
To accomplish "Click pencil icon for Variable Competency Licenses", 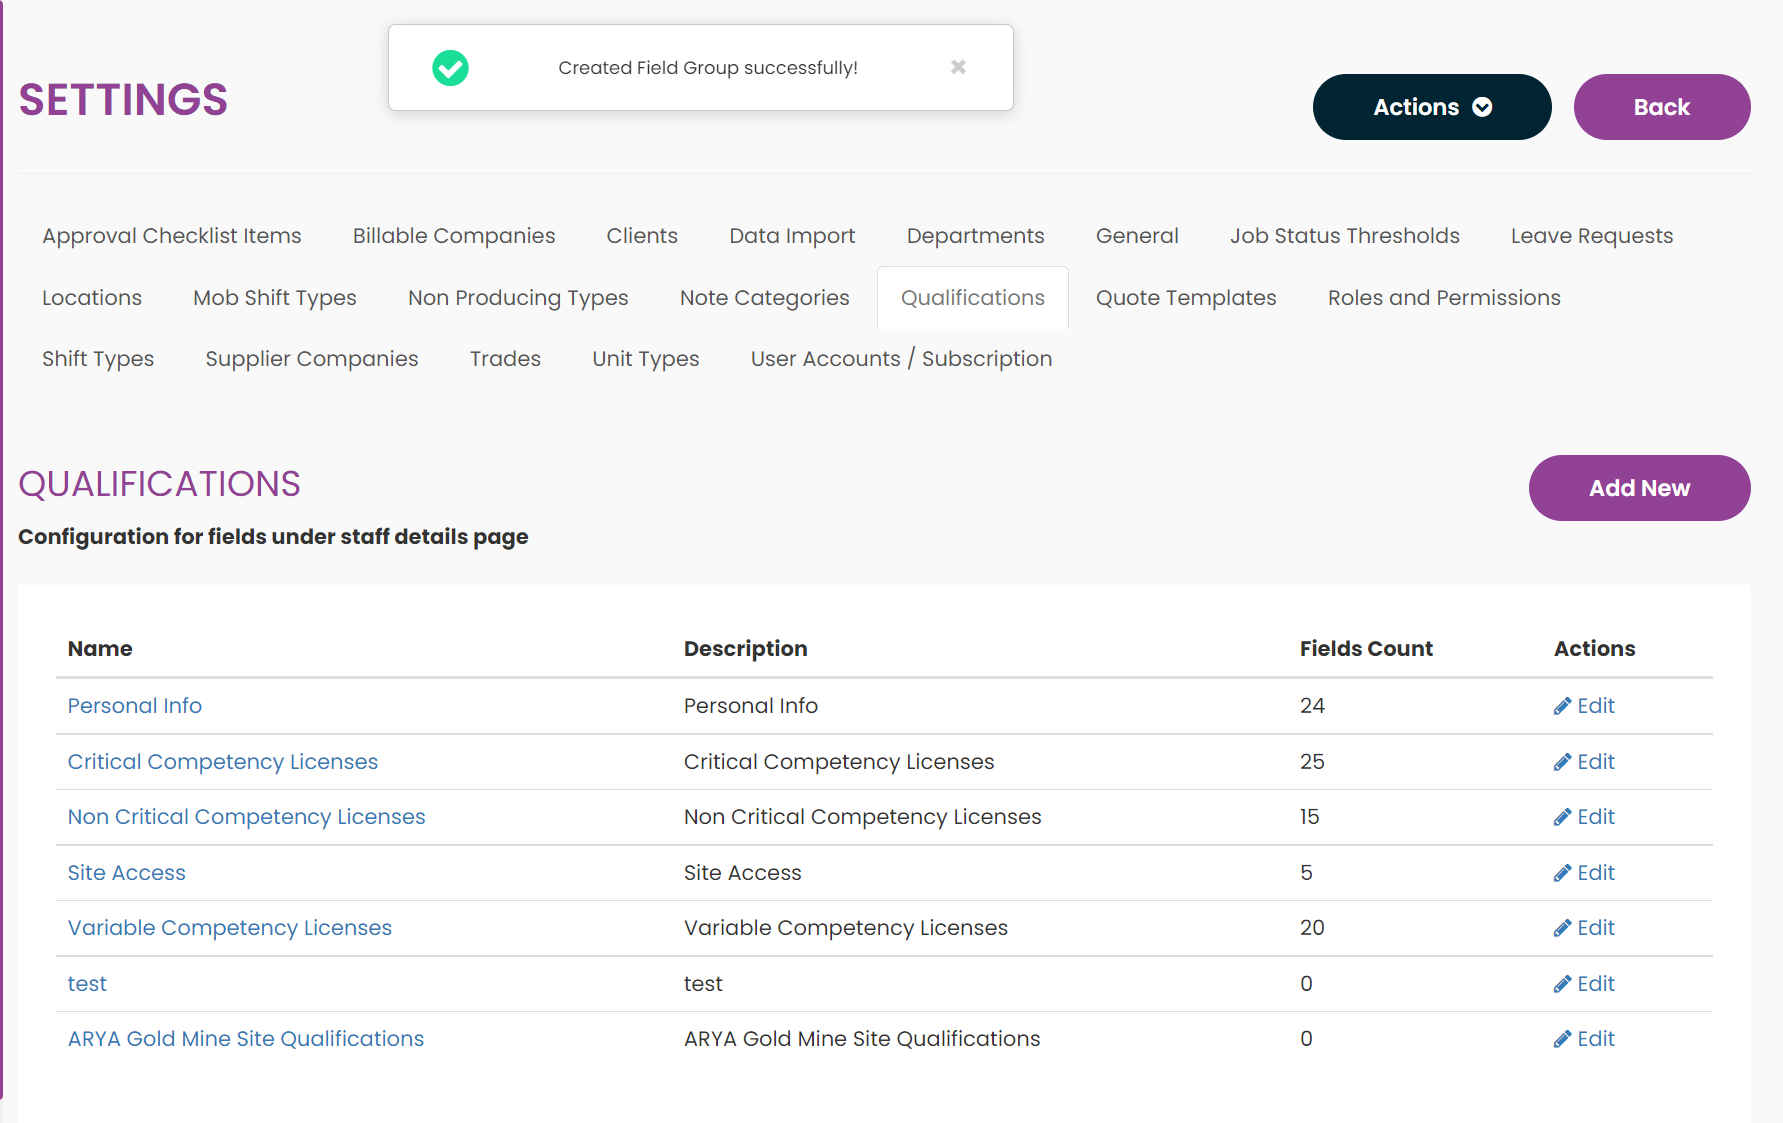I will [x=1562, y=928].
